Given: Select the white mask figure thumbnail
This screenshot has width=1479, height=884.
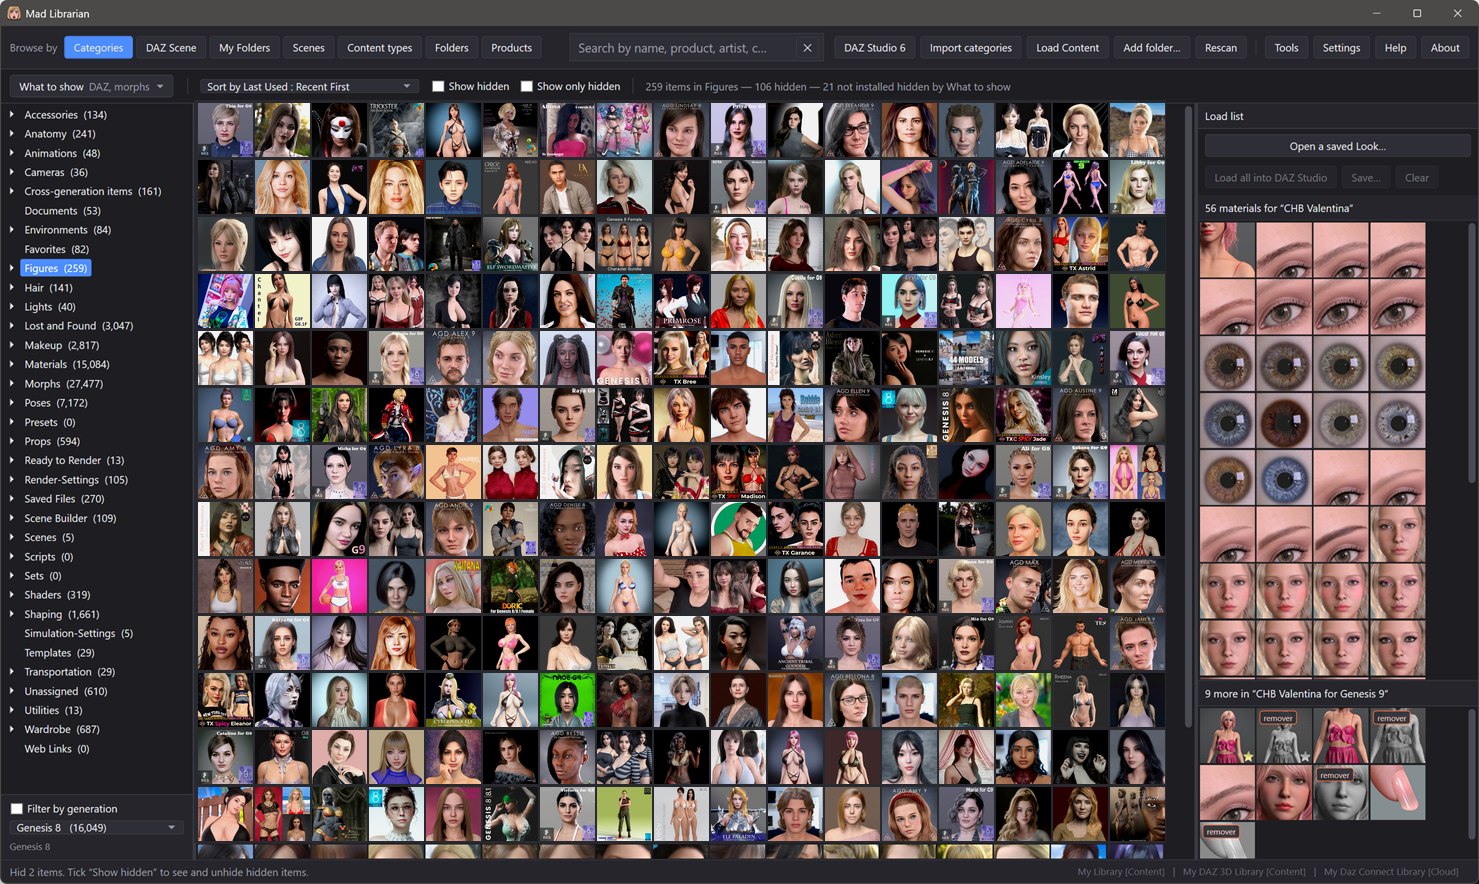Looking at the screenshot, I should pyautogui.click(x=339, y=130).
